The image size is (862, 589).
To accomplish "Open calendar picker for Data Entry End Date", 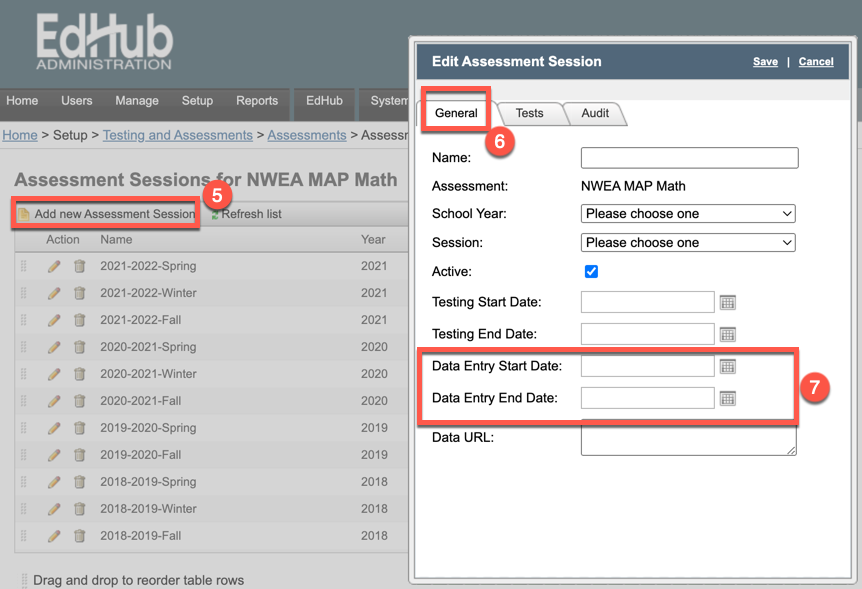I will [x=728, y=398].
